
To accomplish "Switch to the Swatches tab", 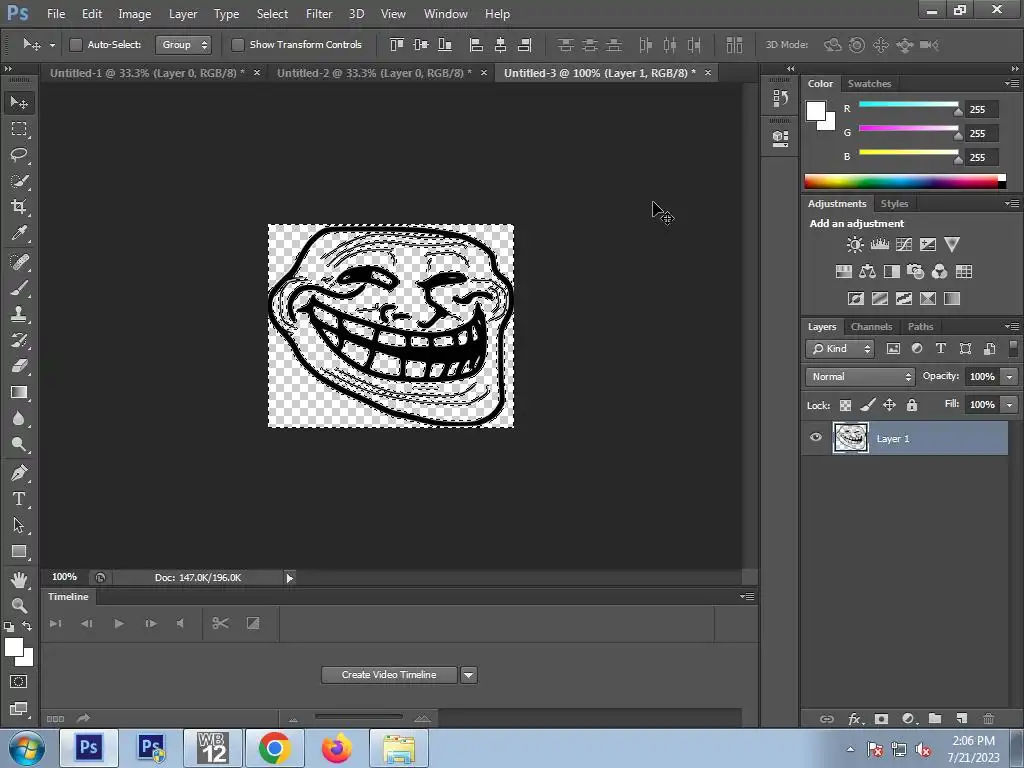I will point(869,84).
